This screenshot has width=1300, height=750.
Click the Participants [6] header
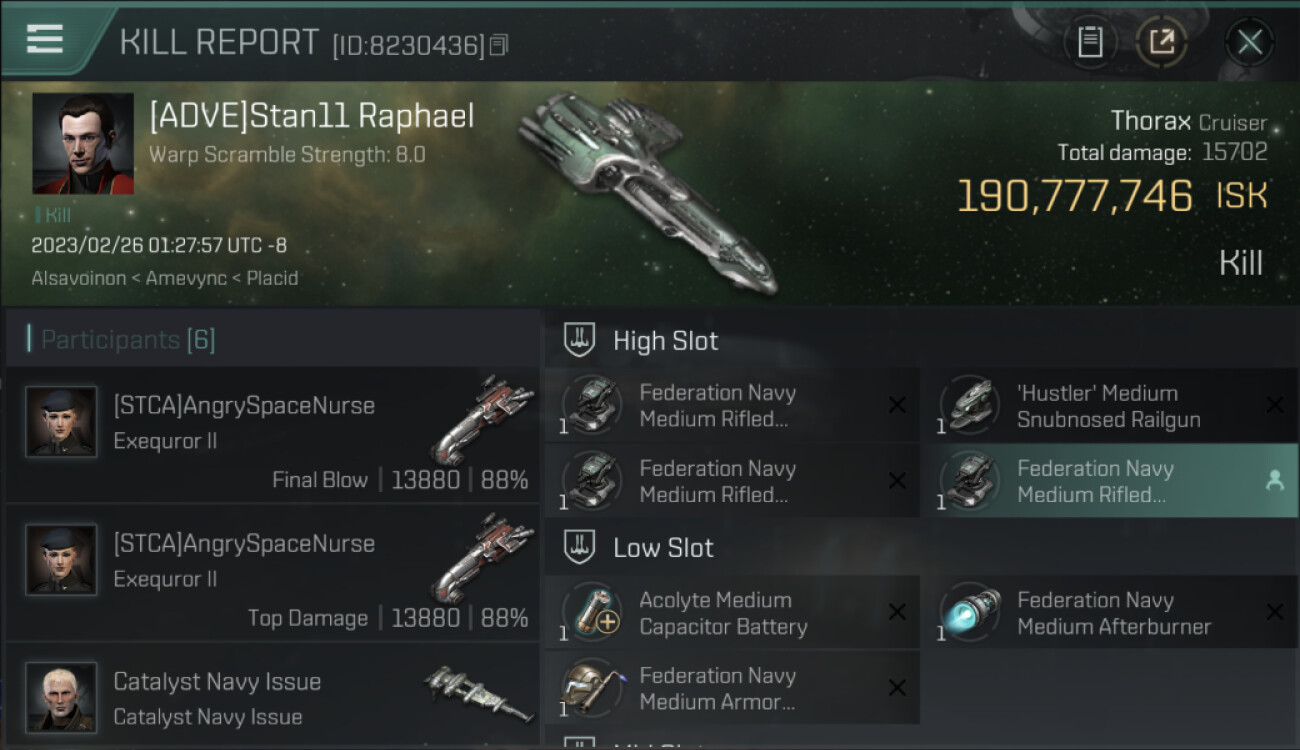[x=121, y=340]
